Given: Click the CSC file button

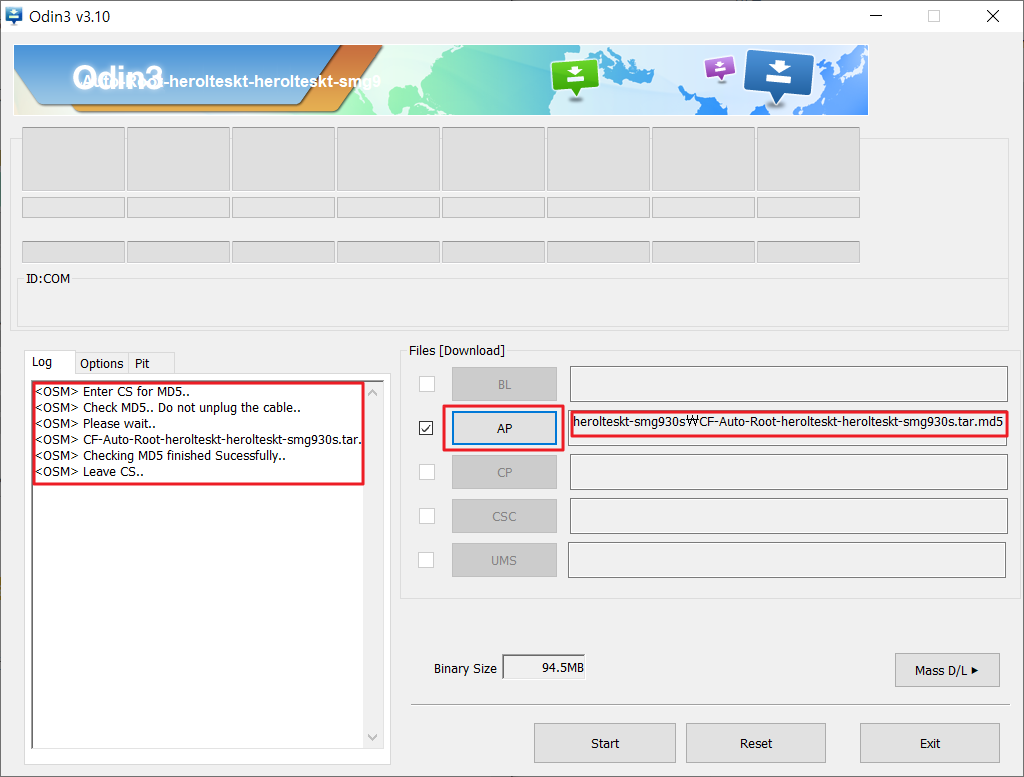Looking at the screenshot, I should (x=504, y=516).
